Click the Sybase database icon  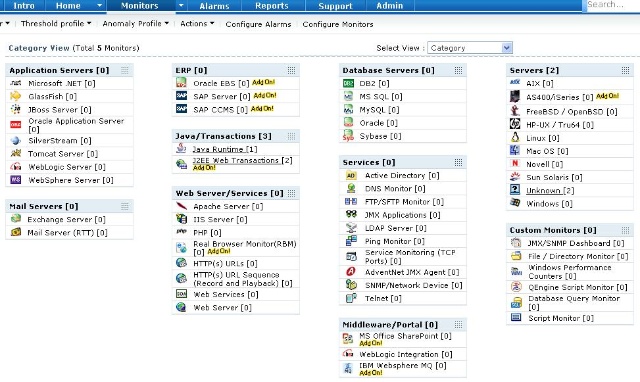coord(348,135)
